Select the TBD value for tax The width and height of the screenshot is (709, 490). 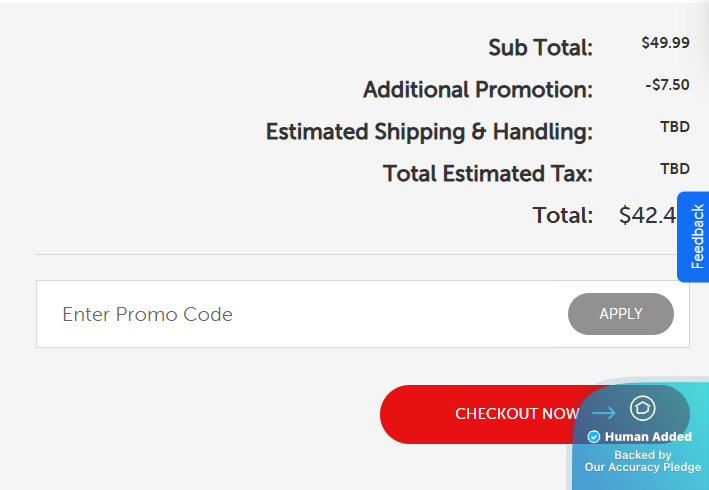coord(675,169)
